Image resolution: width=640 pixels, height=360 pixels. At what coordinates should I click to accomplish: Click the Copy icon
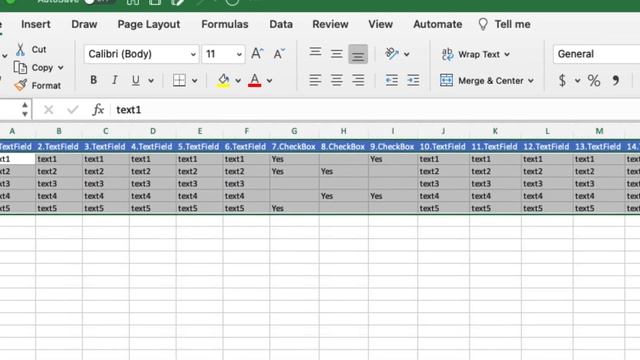point(20,67)
